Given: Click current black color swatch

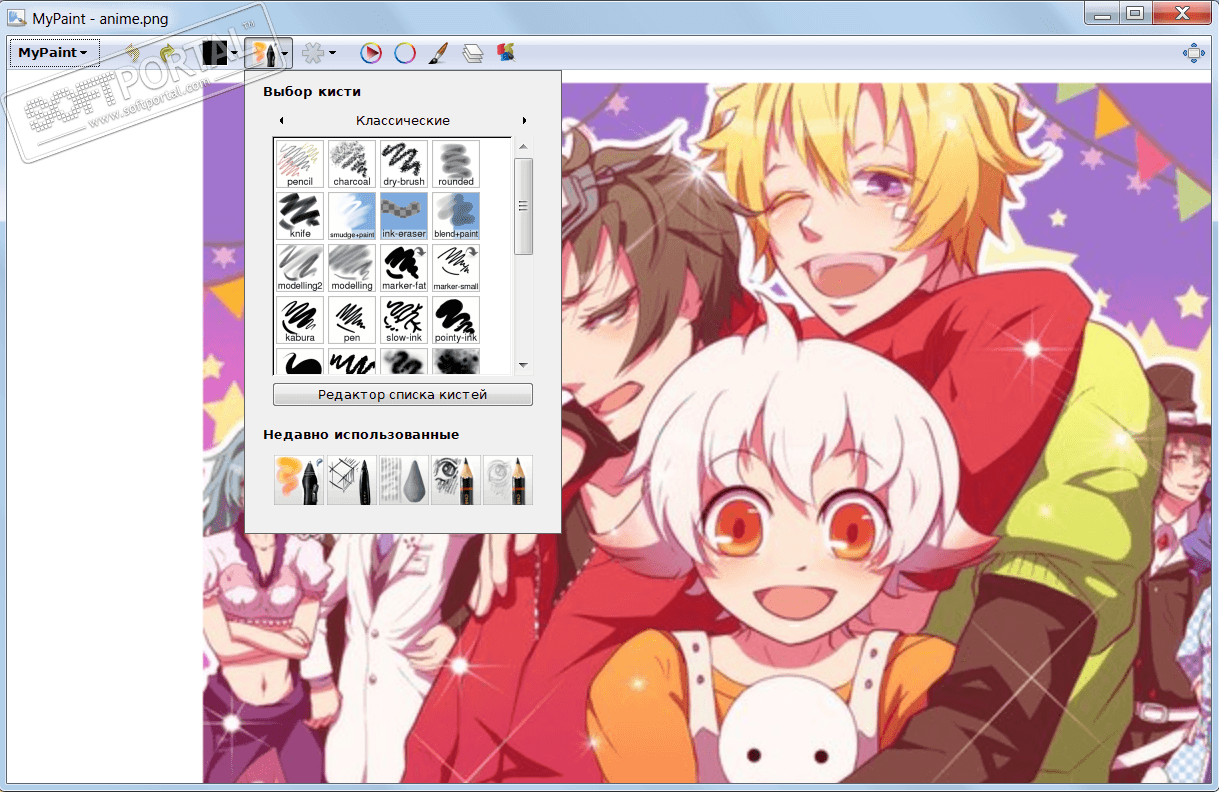Looking at the screenshot, I should (214, 53).
